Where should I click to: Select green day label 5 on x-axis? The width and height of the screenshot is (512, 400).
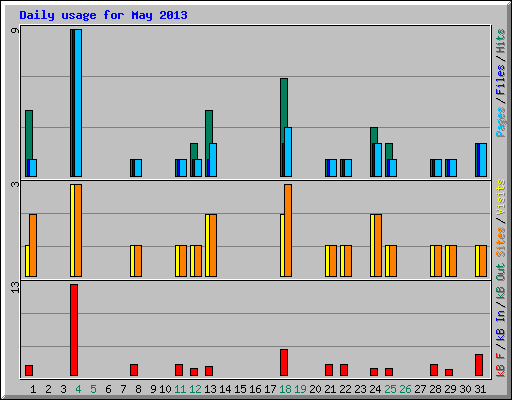coord(93,389)
